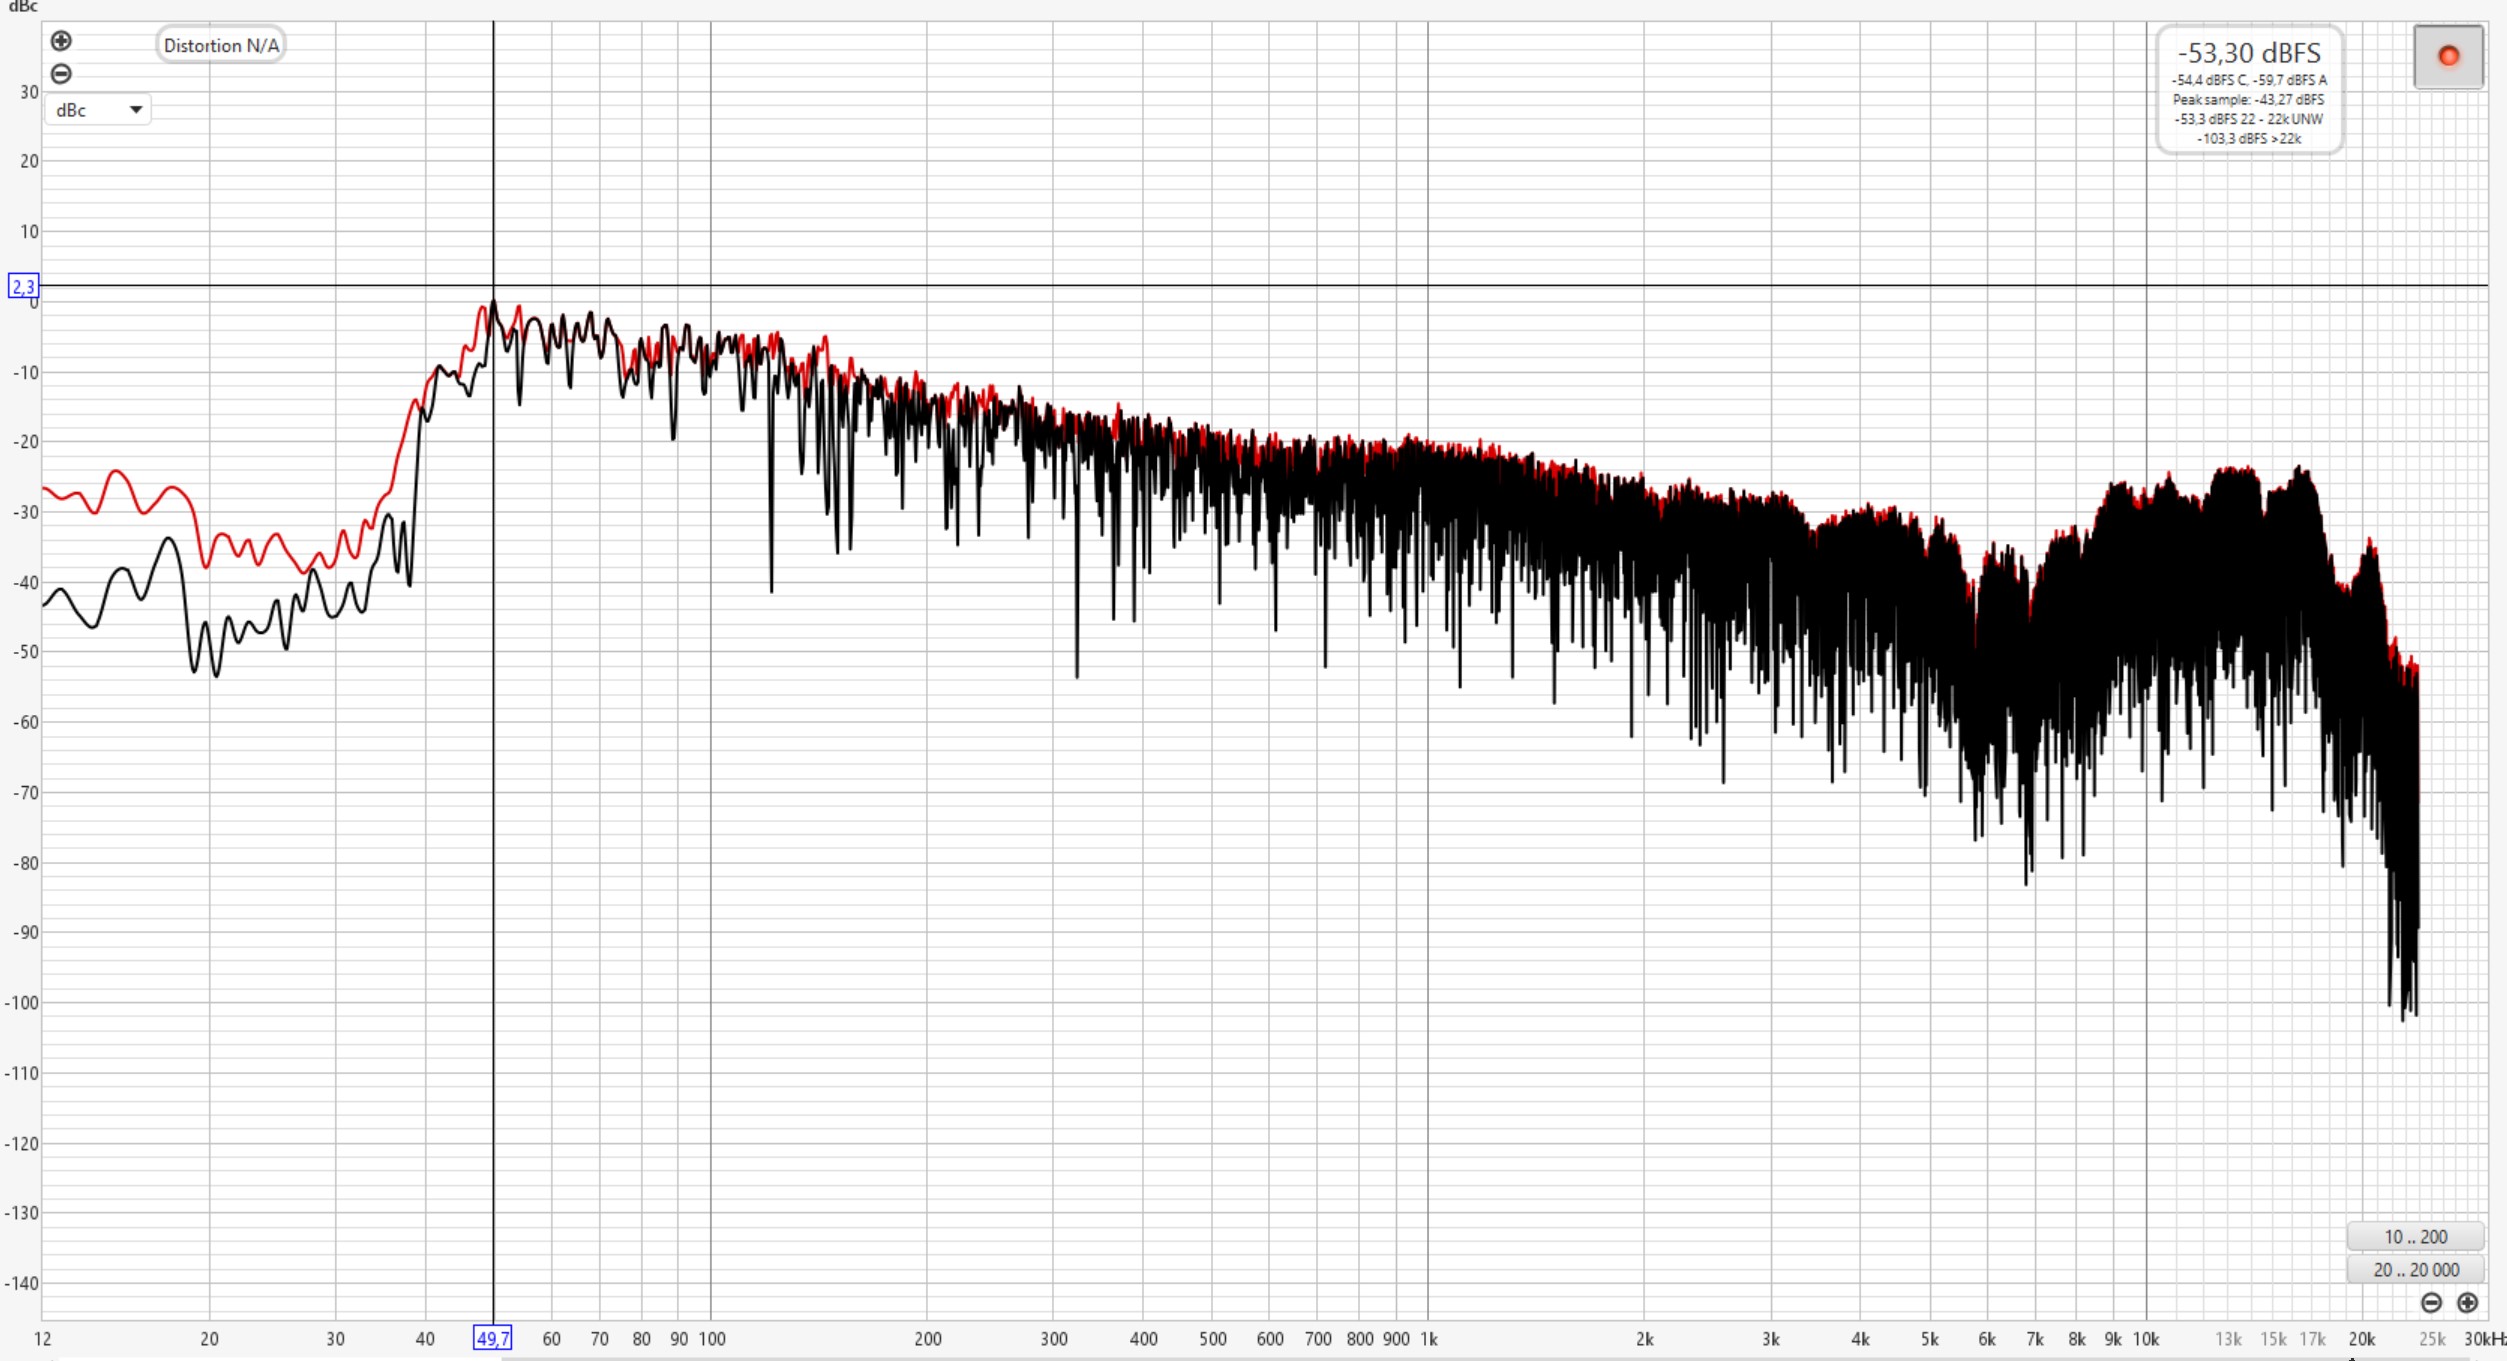
Task: Click the 49,7 cursor frequency label
Action: [x=492, y=1338]
